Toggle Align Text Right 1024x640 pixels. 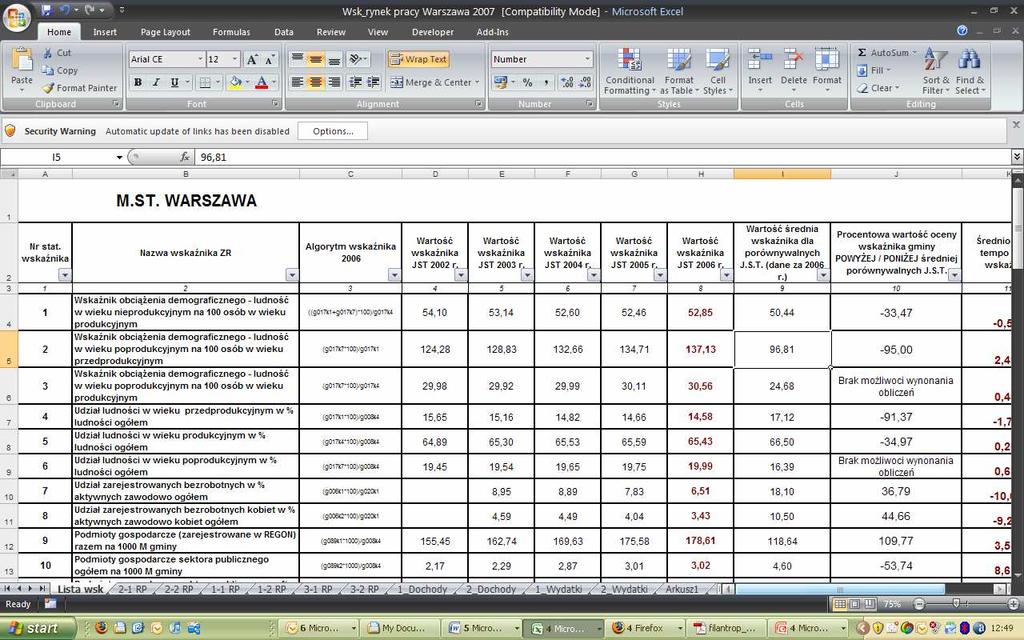(x=334, y=82)
